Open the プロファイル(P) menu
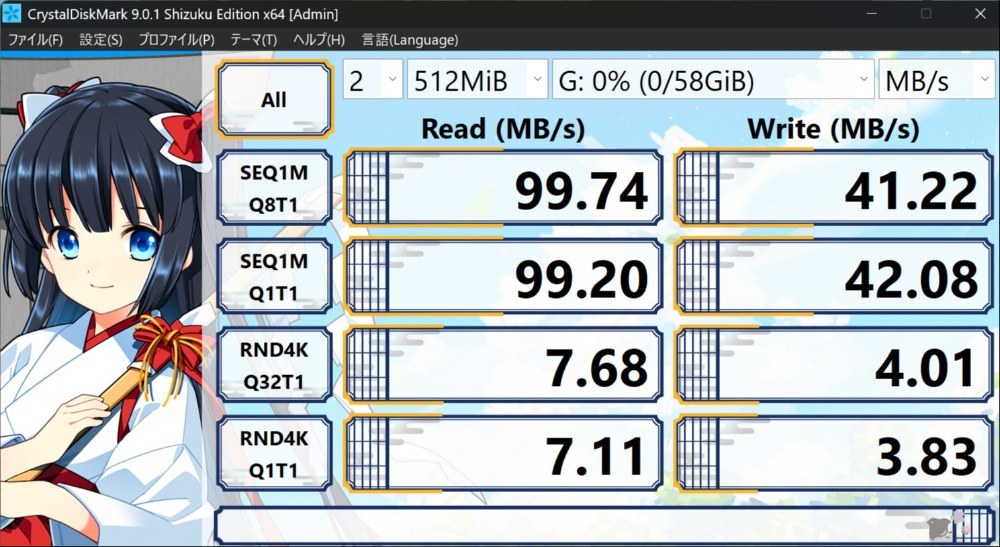 [177, 40]
